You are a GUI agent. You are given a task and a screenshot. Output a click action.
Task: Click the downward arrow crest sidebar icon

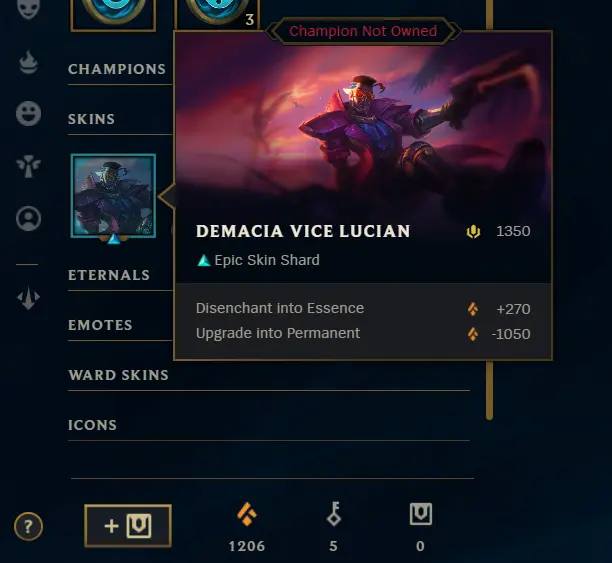tap(28, 299)
